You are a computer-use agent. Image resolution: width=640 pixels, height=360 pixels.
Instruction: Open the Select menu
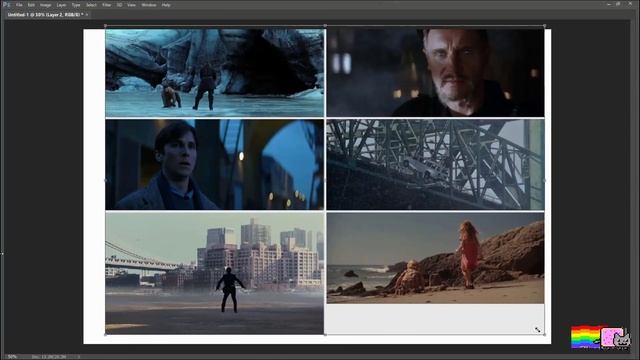click(91, 5)
